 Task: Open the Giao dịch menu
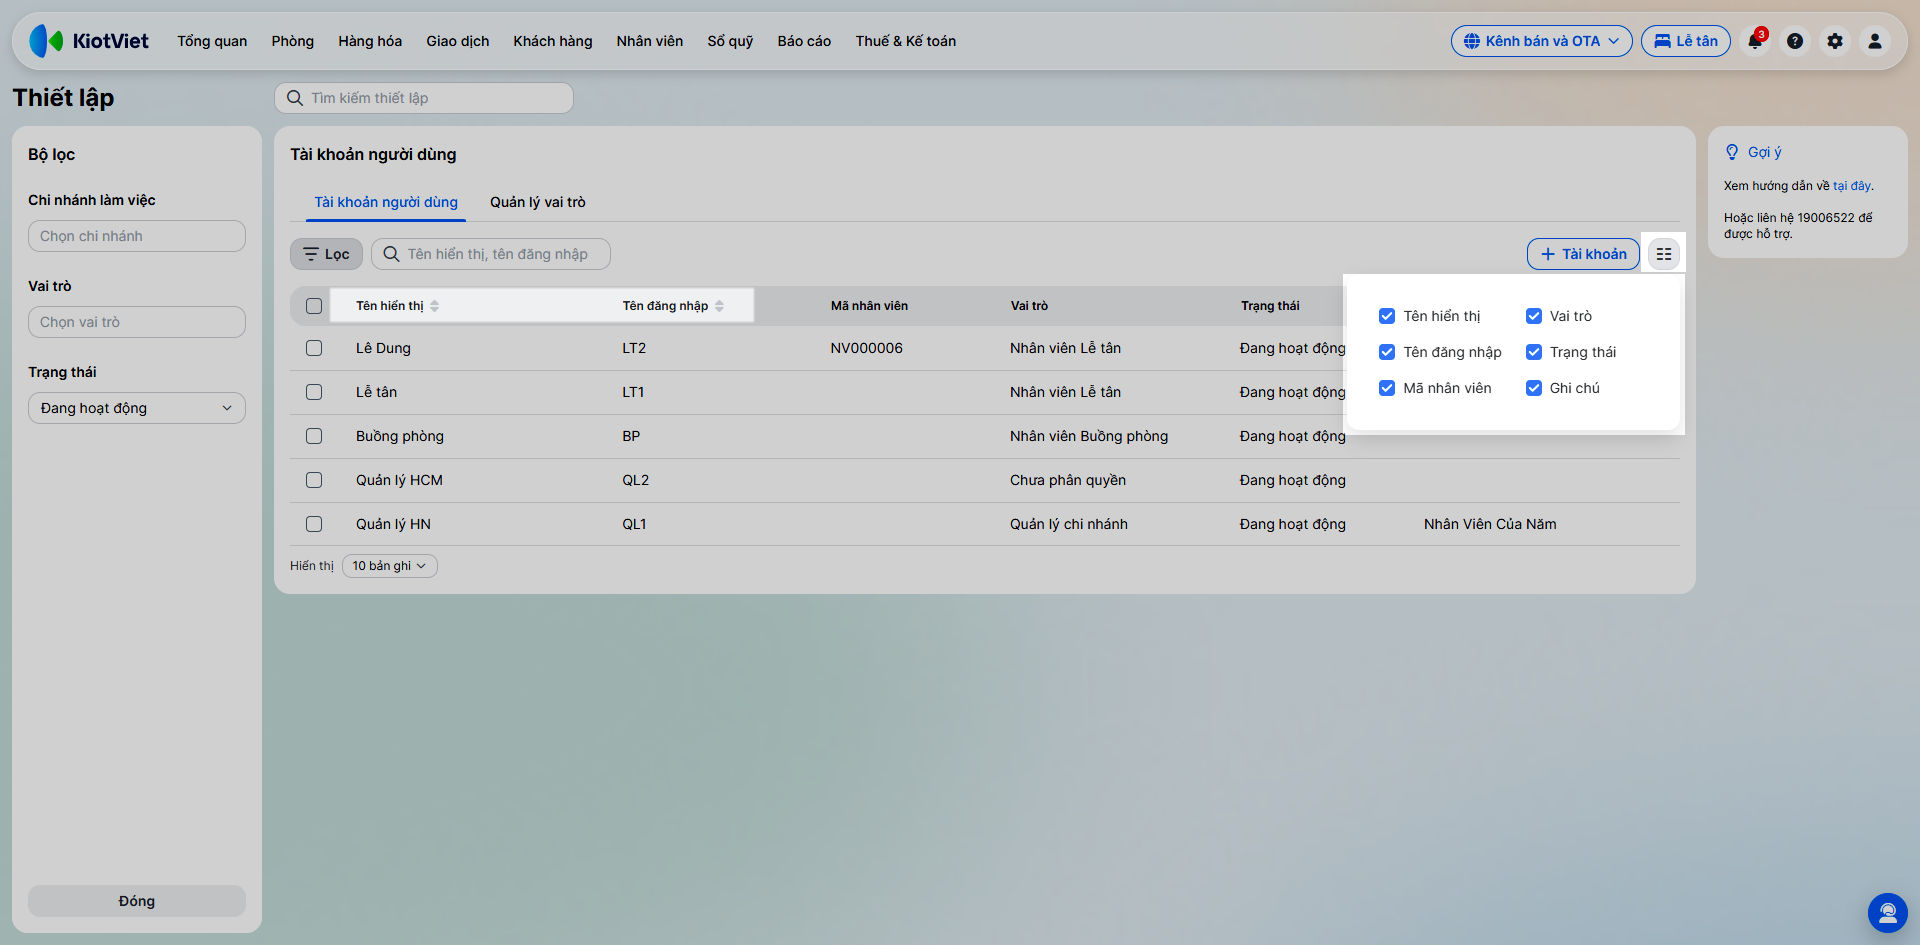pyautogui.click(x=458, y=41)
